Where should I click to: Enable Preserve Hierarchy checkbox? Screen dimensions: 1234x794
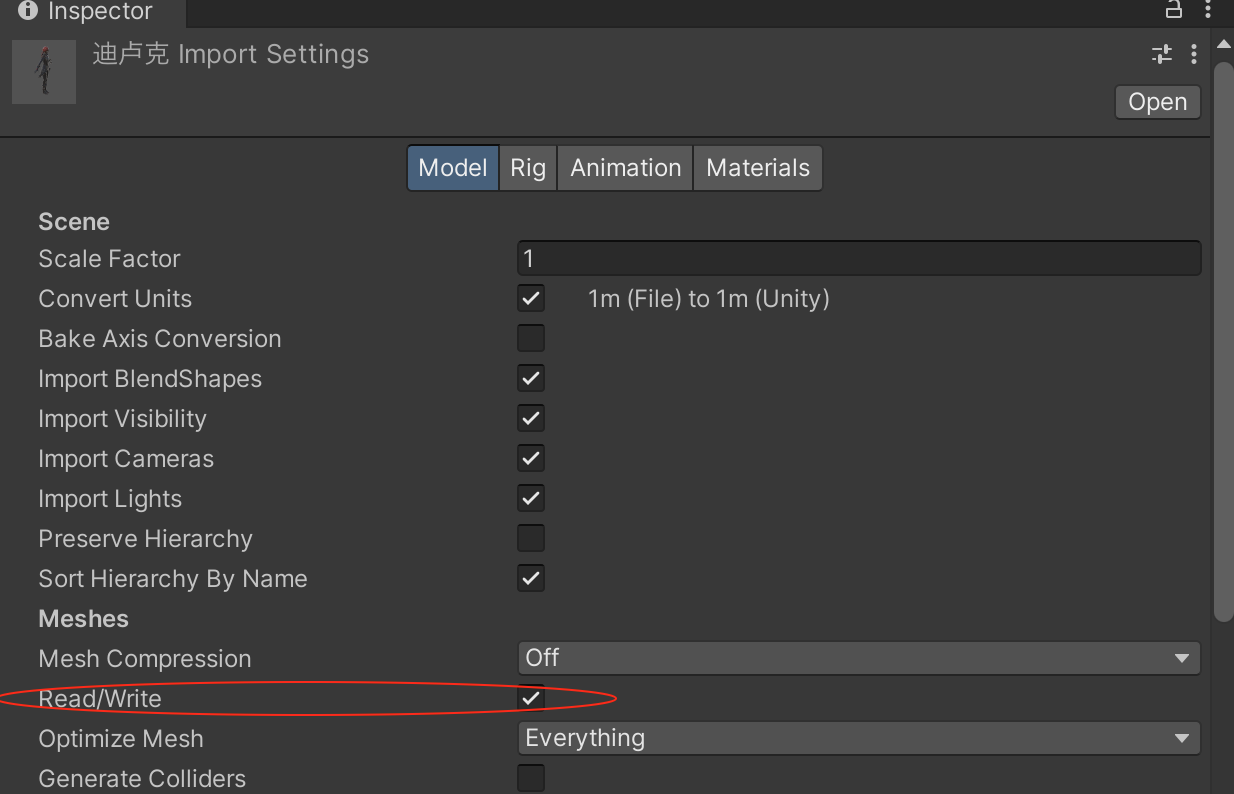(531, 539)
